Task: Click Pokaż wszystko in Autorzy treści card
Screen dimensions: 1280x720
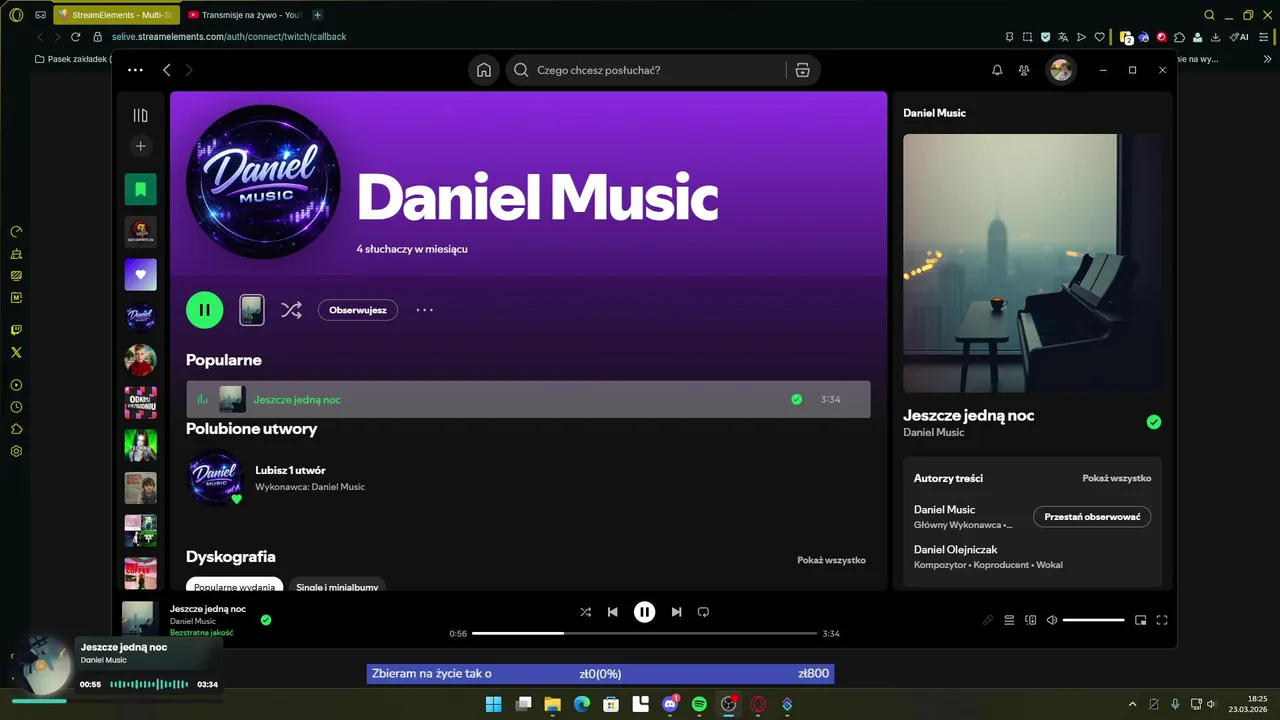Action: coord(1116,478)
